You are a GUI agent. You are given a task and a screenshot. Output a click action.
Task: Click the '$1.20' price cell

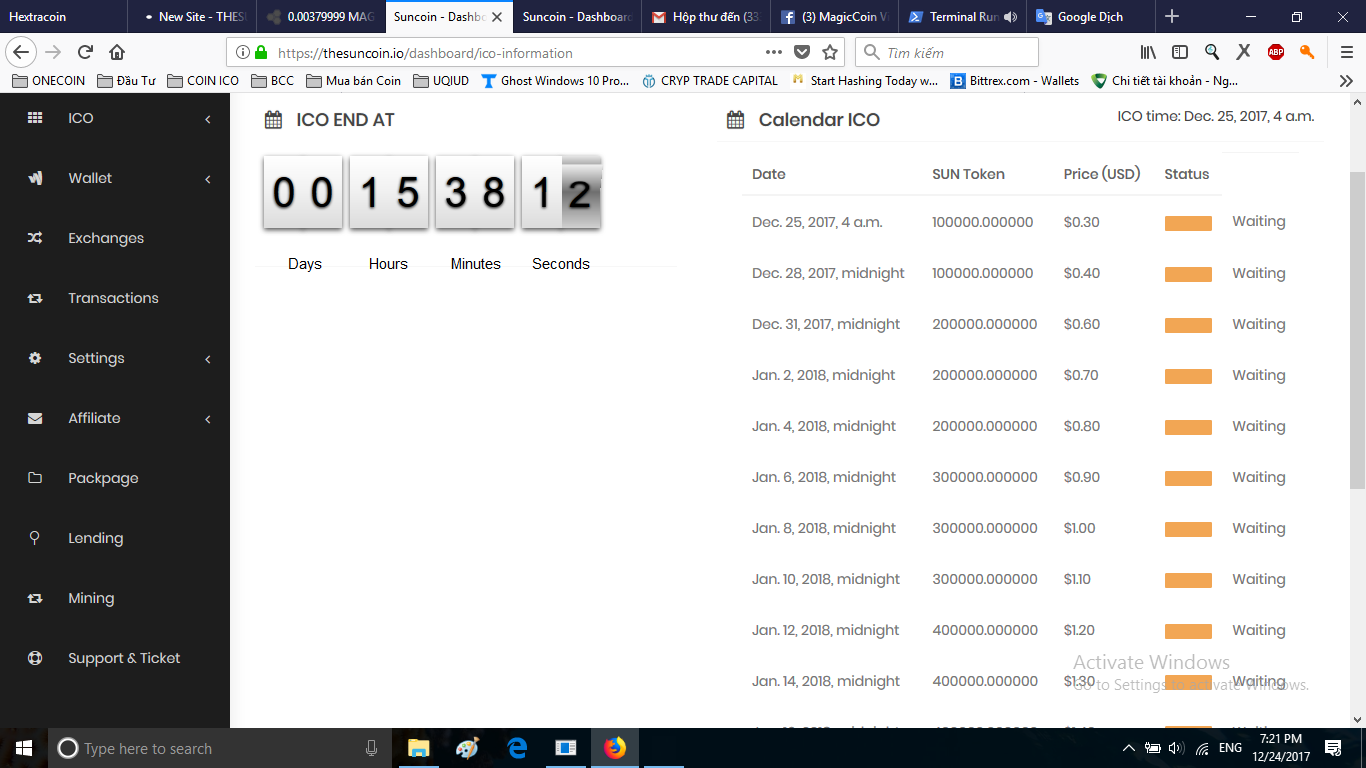(1080, 630)
